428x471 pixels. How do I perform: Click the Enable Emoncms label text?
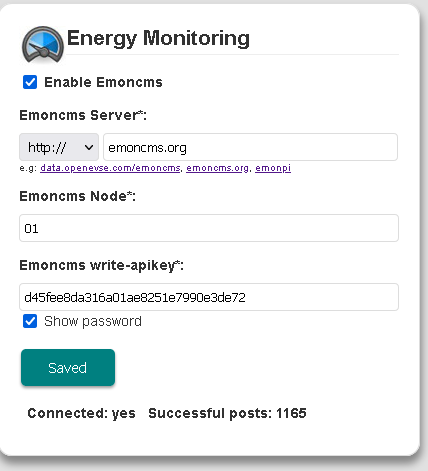point(103,82)
